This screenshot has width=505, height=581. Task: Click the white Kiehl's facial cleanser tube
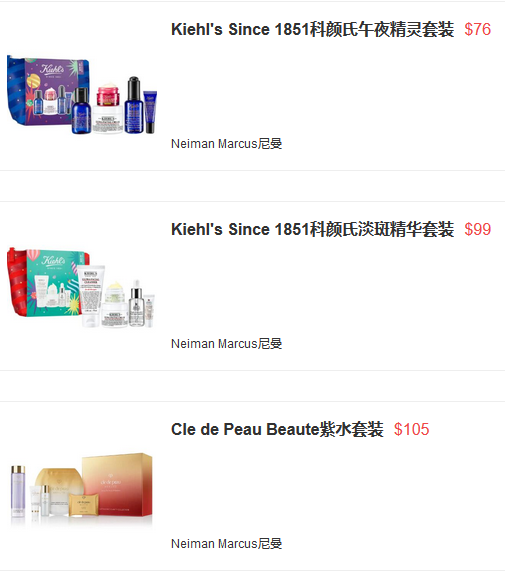91,297
